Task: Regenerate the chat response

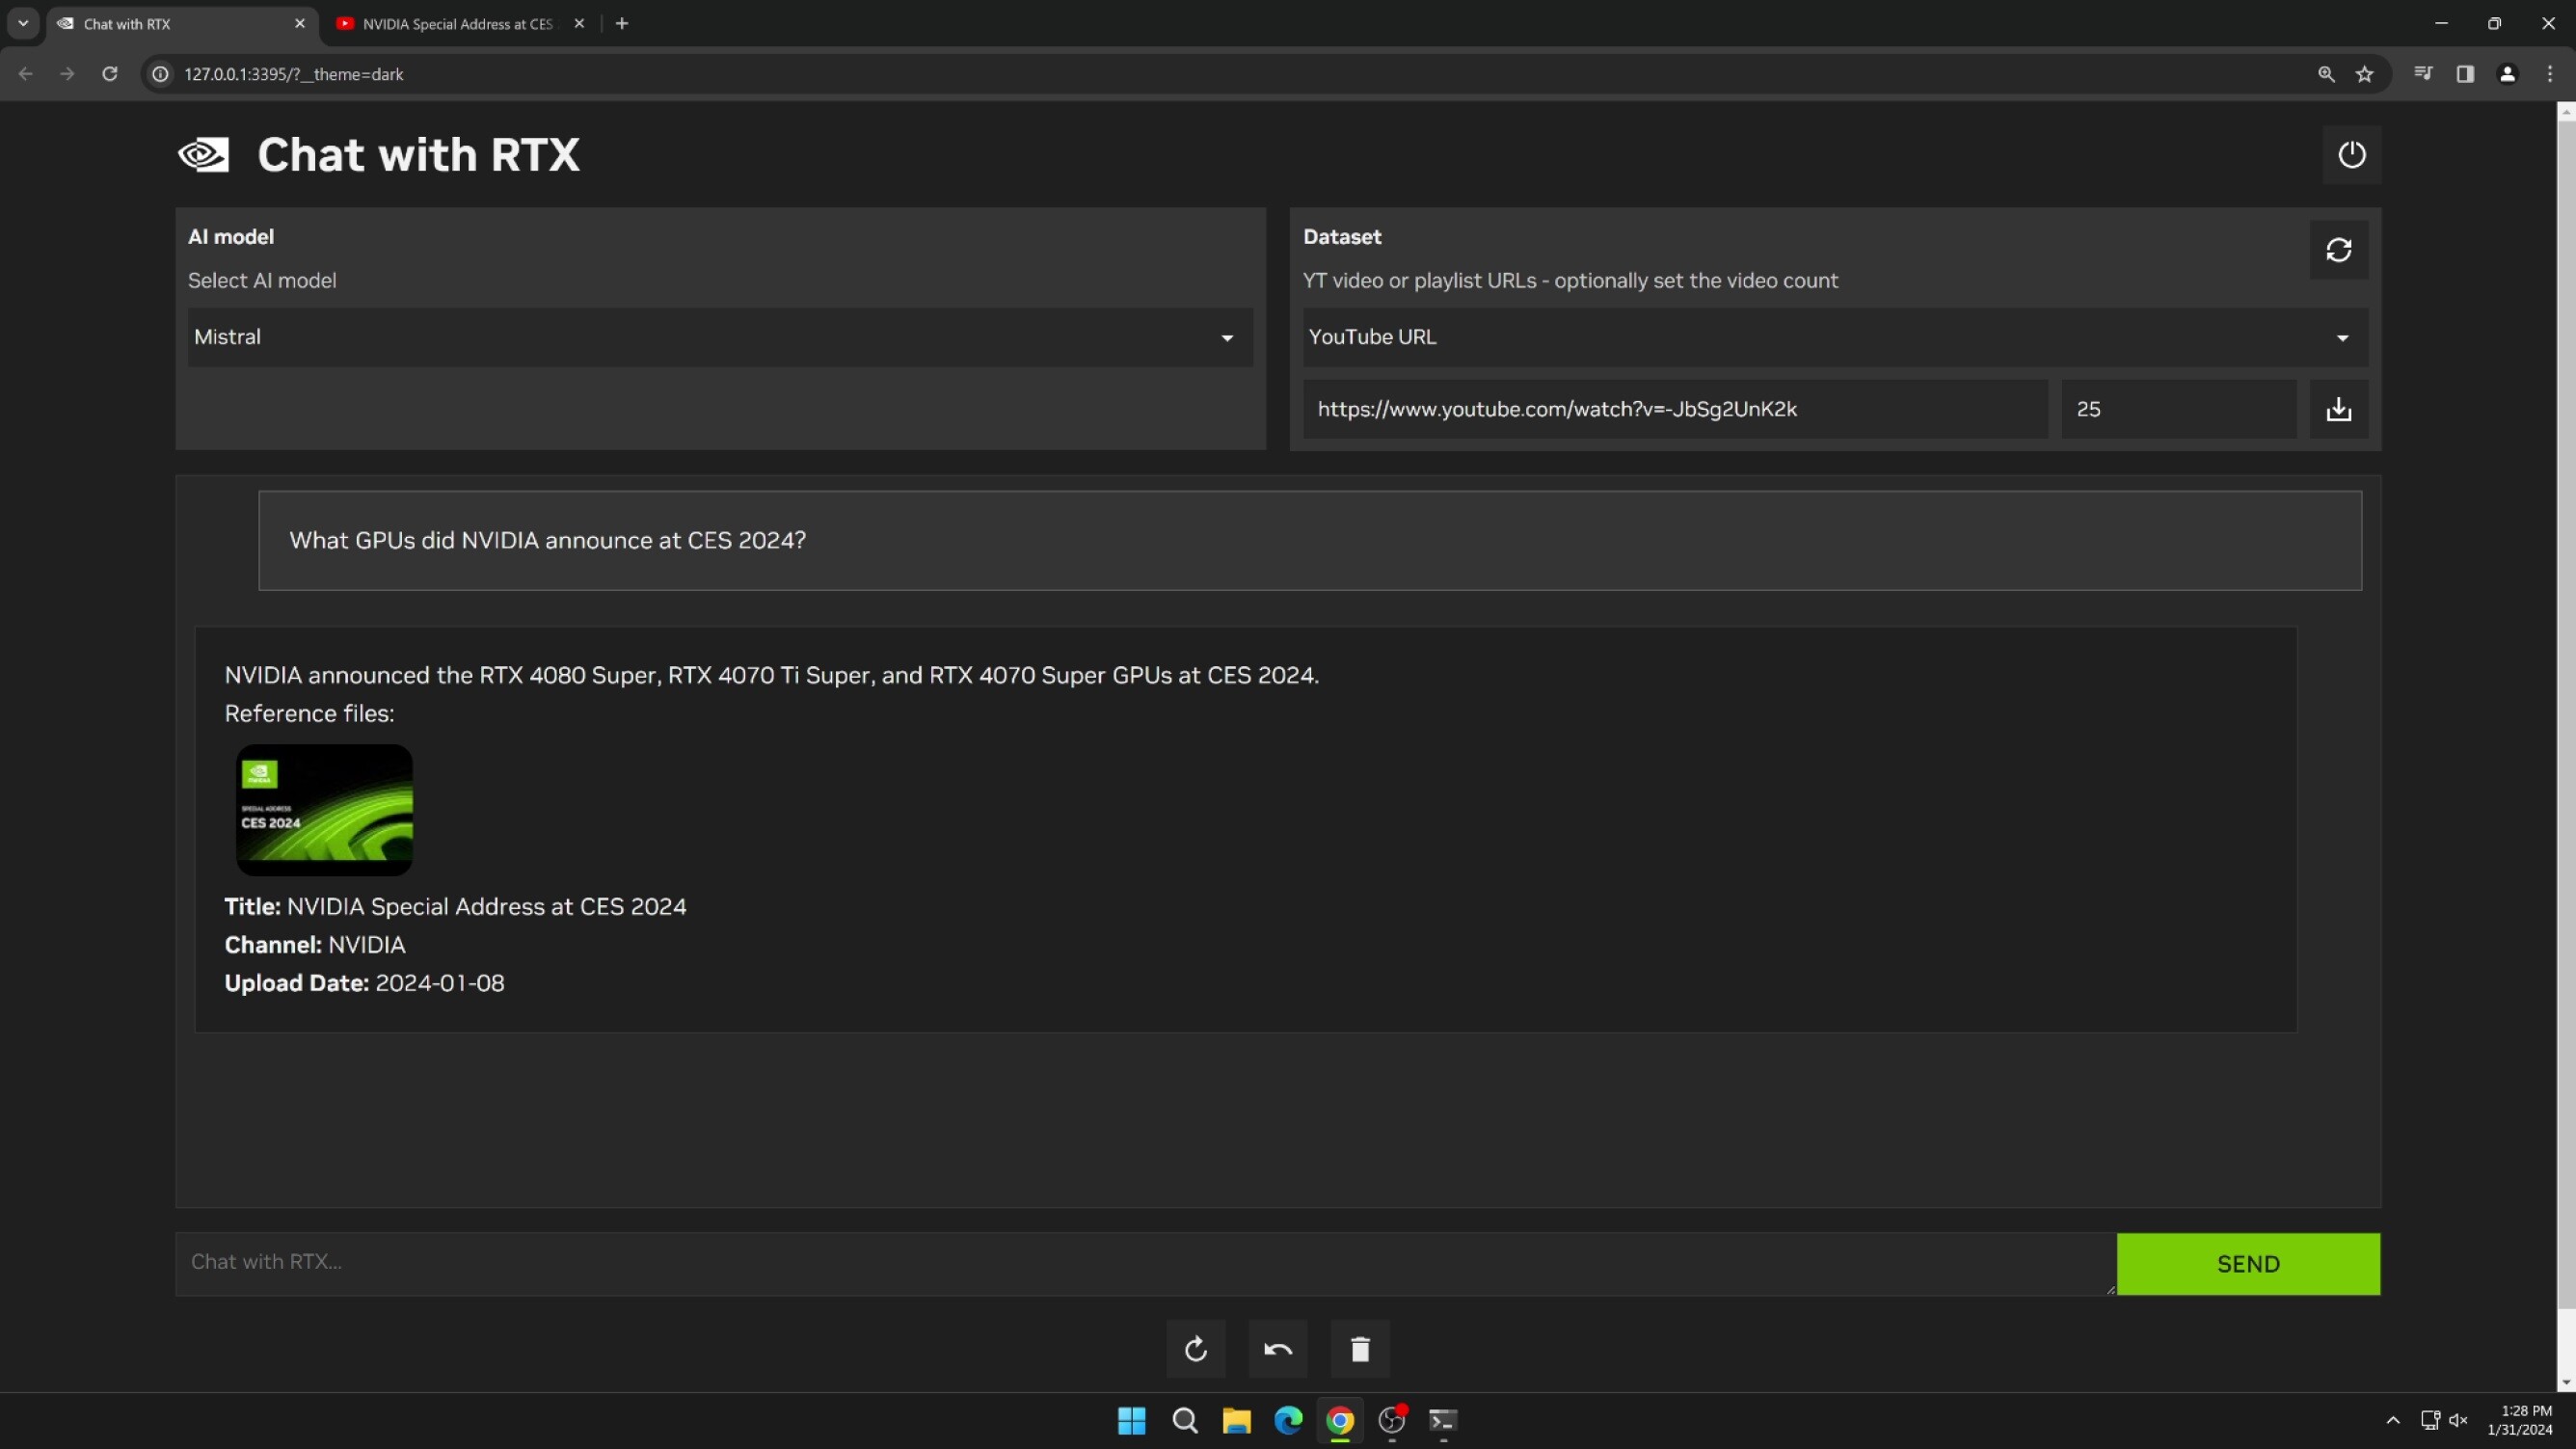Action: click(1196, 1348)
